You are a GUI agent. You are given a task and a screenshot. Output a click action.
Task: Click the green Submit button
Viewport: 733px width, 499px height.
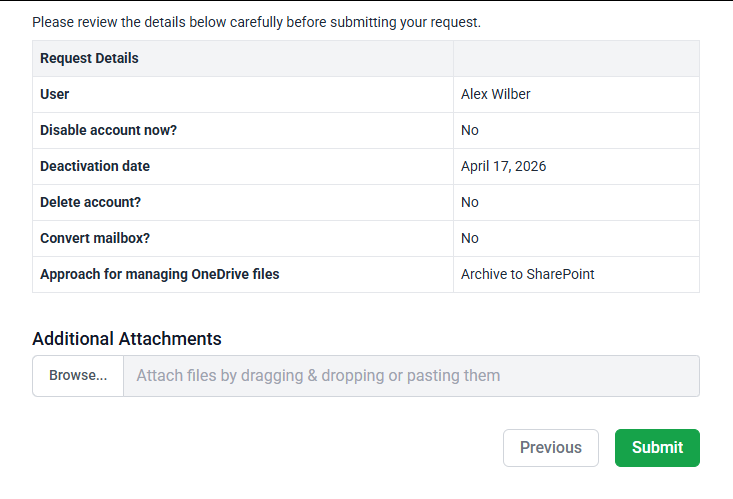coord(657,448)
